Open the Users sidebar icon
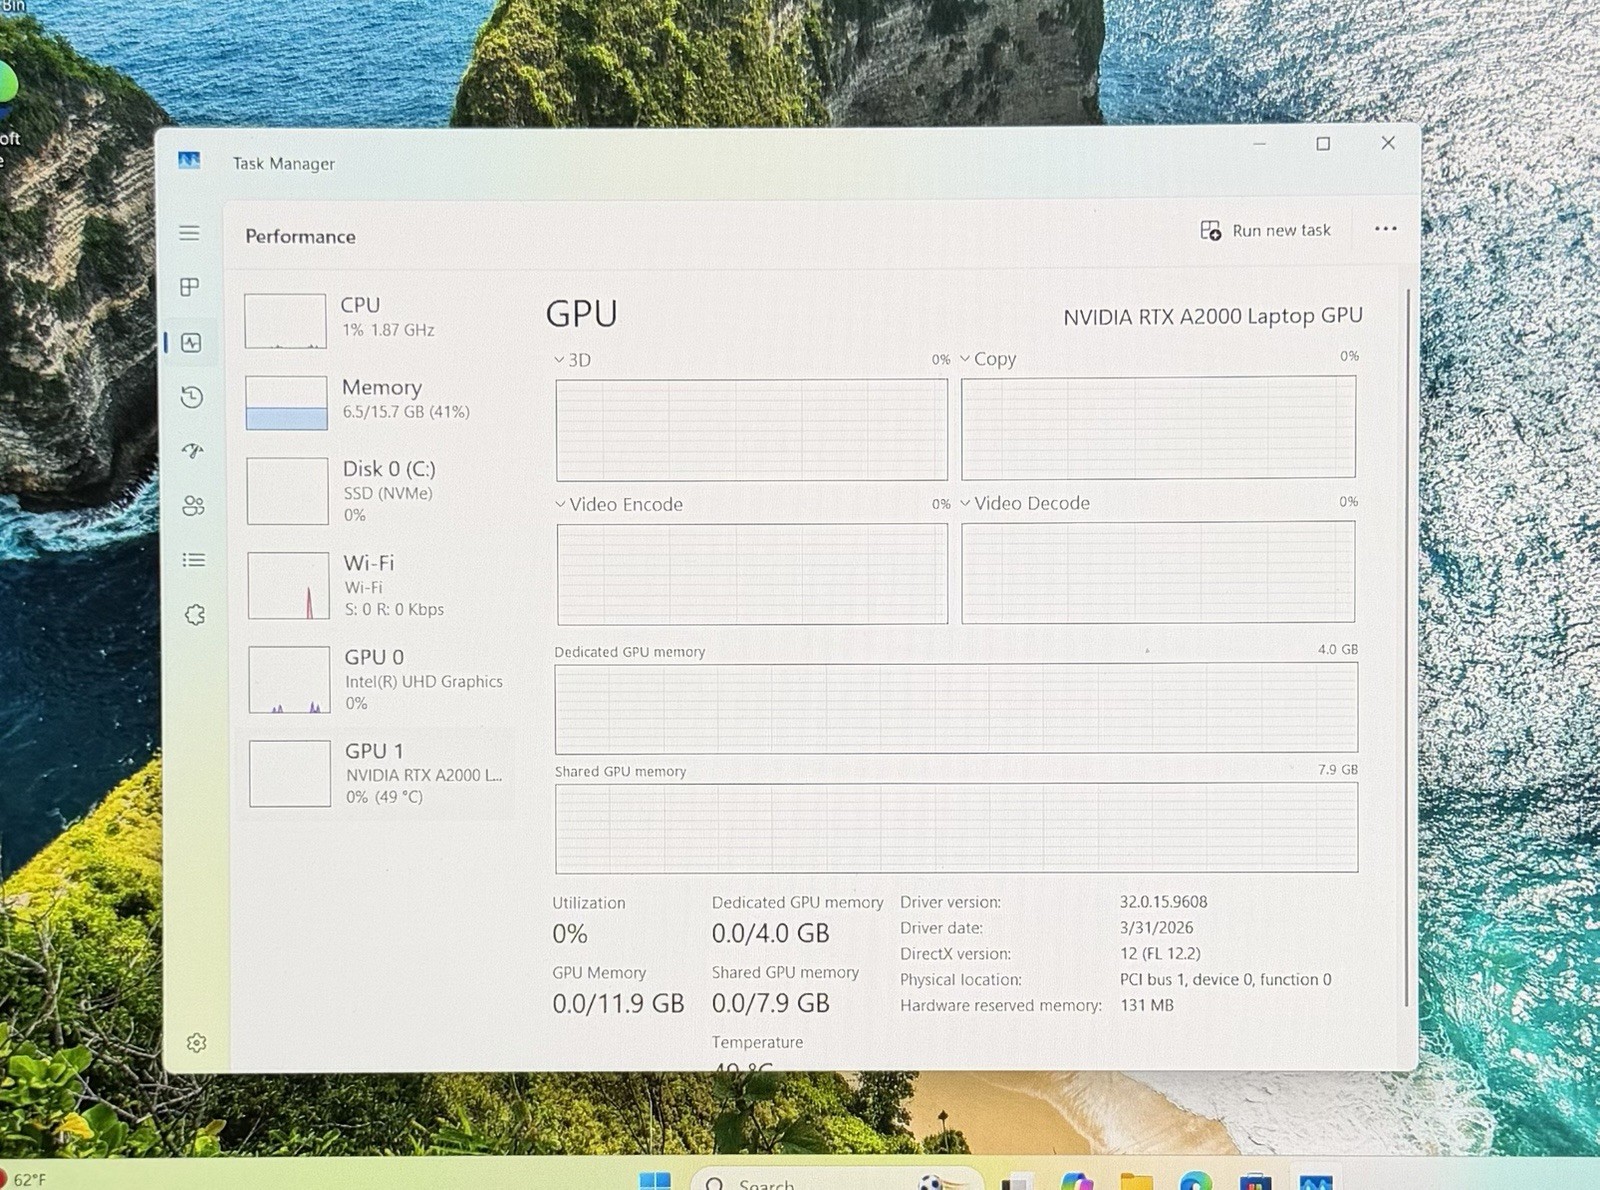The height and width of the screenshot is (1190, 1600). pyautogui.click(x=194, y=506)
